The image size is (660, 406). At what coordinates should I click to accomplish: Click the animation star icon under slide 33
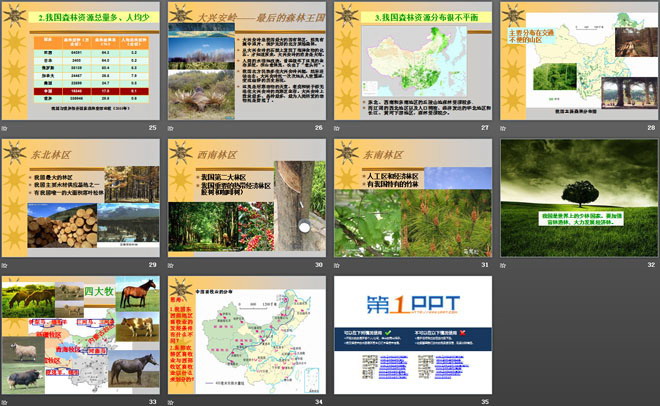point(7,402)
